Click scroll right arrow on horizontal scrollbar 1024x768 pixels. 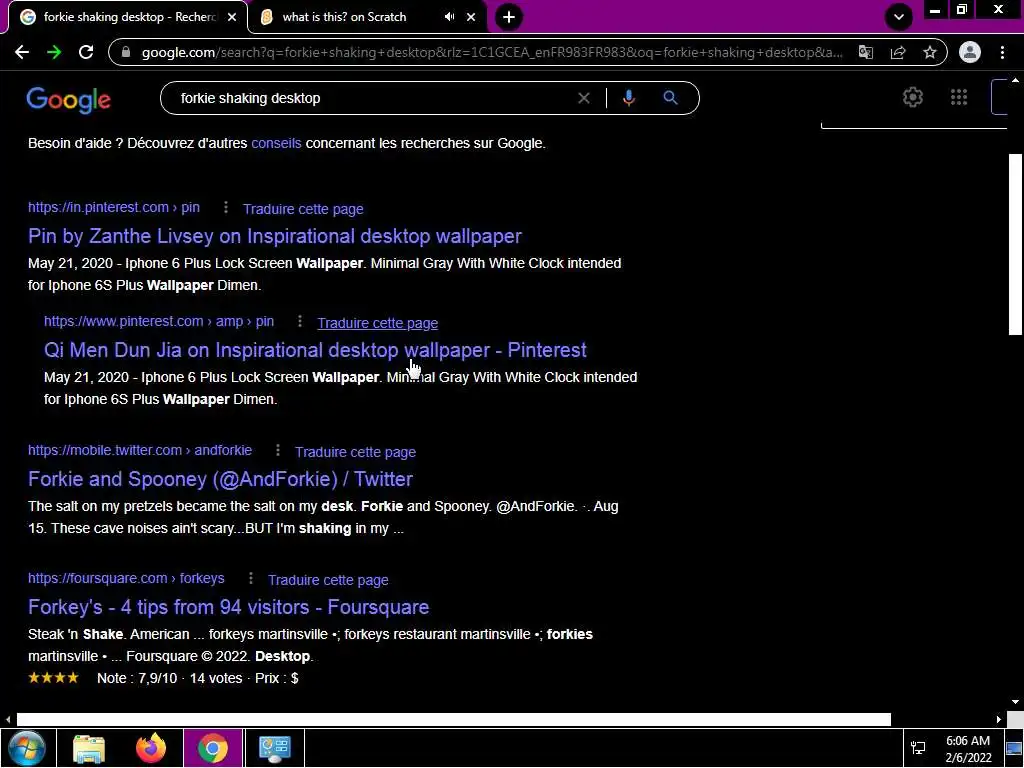pyautogui.click(x=999, y=719)
